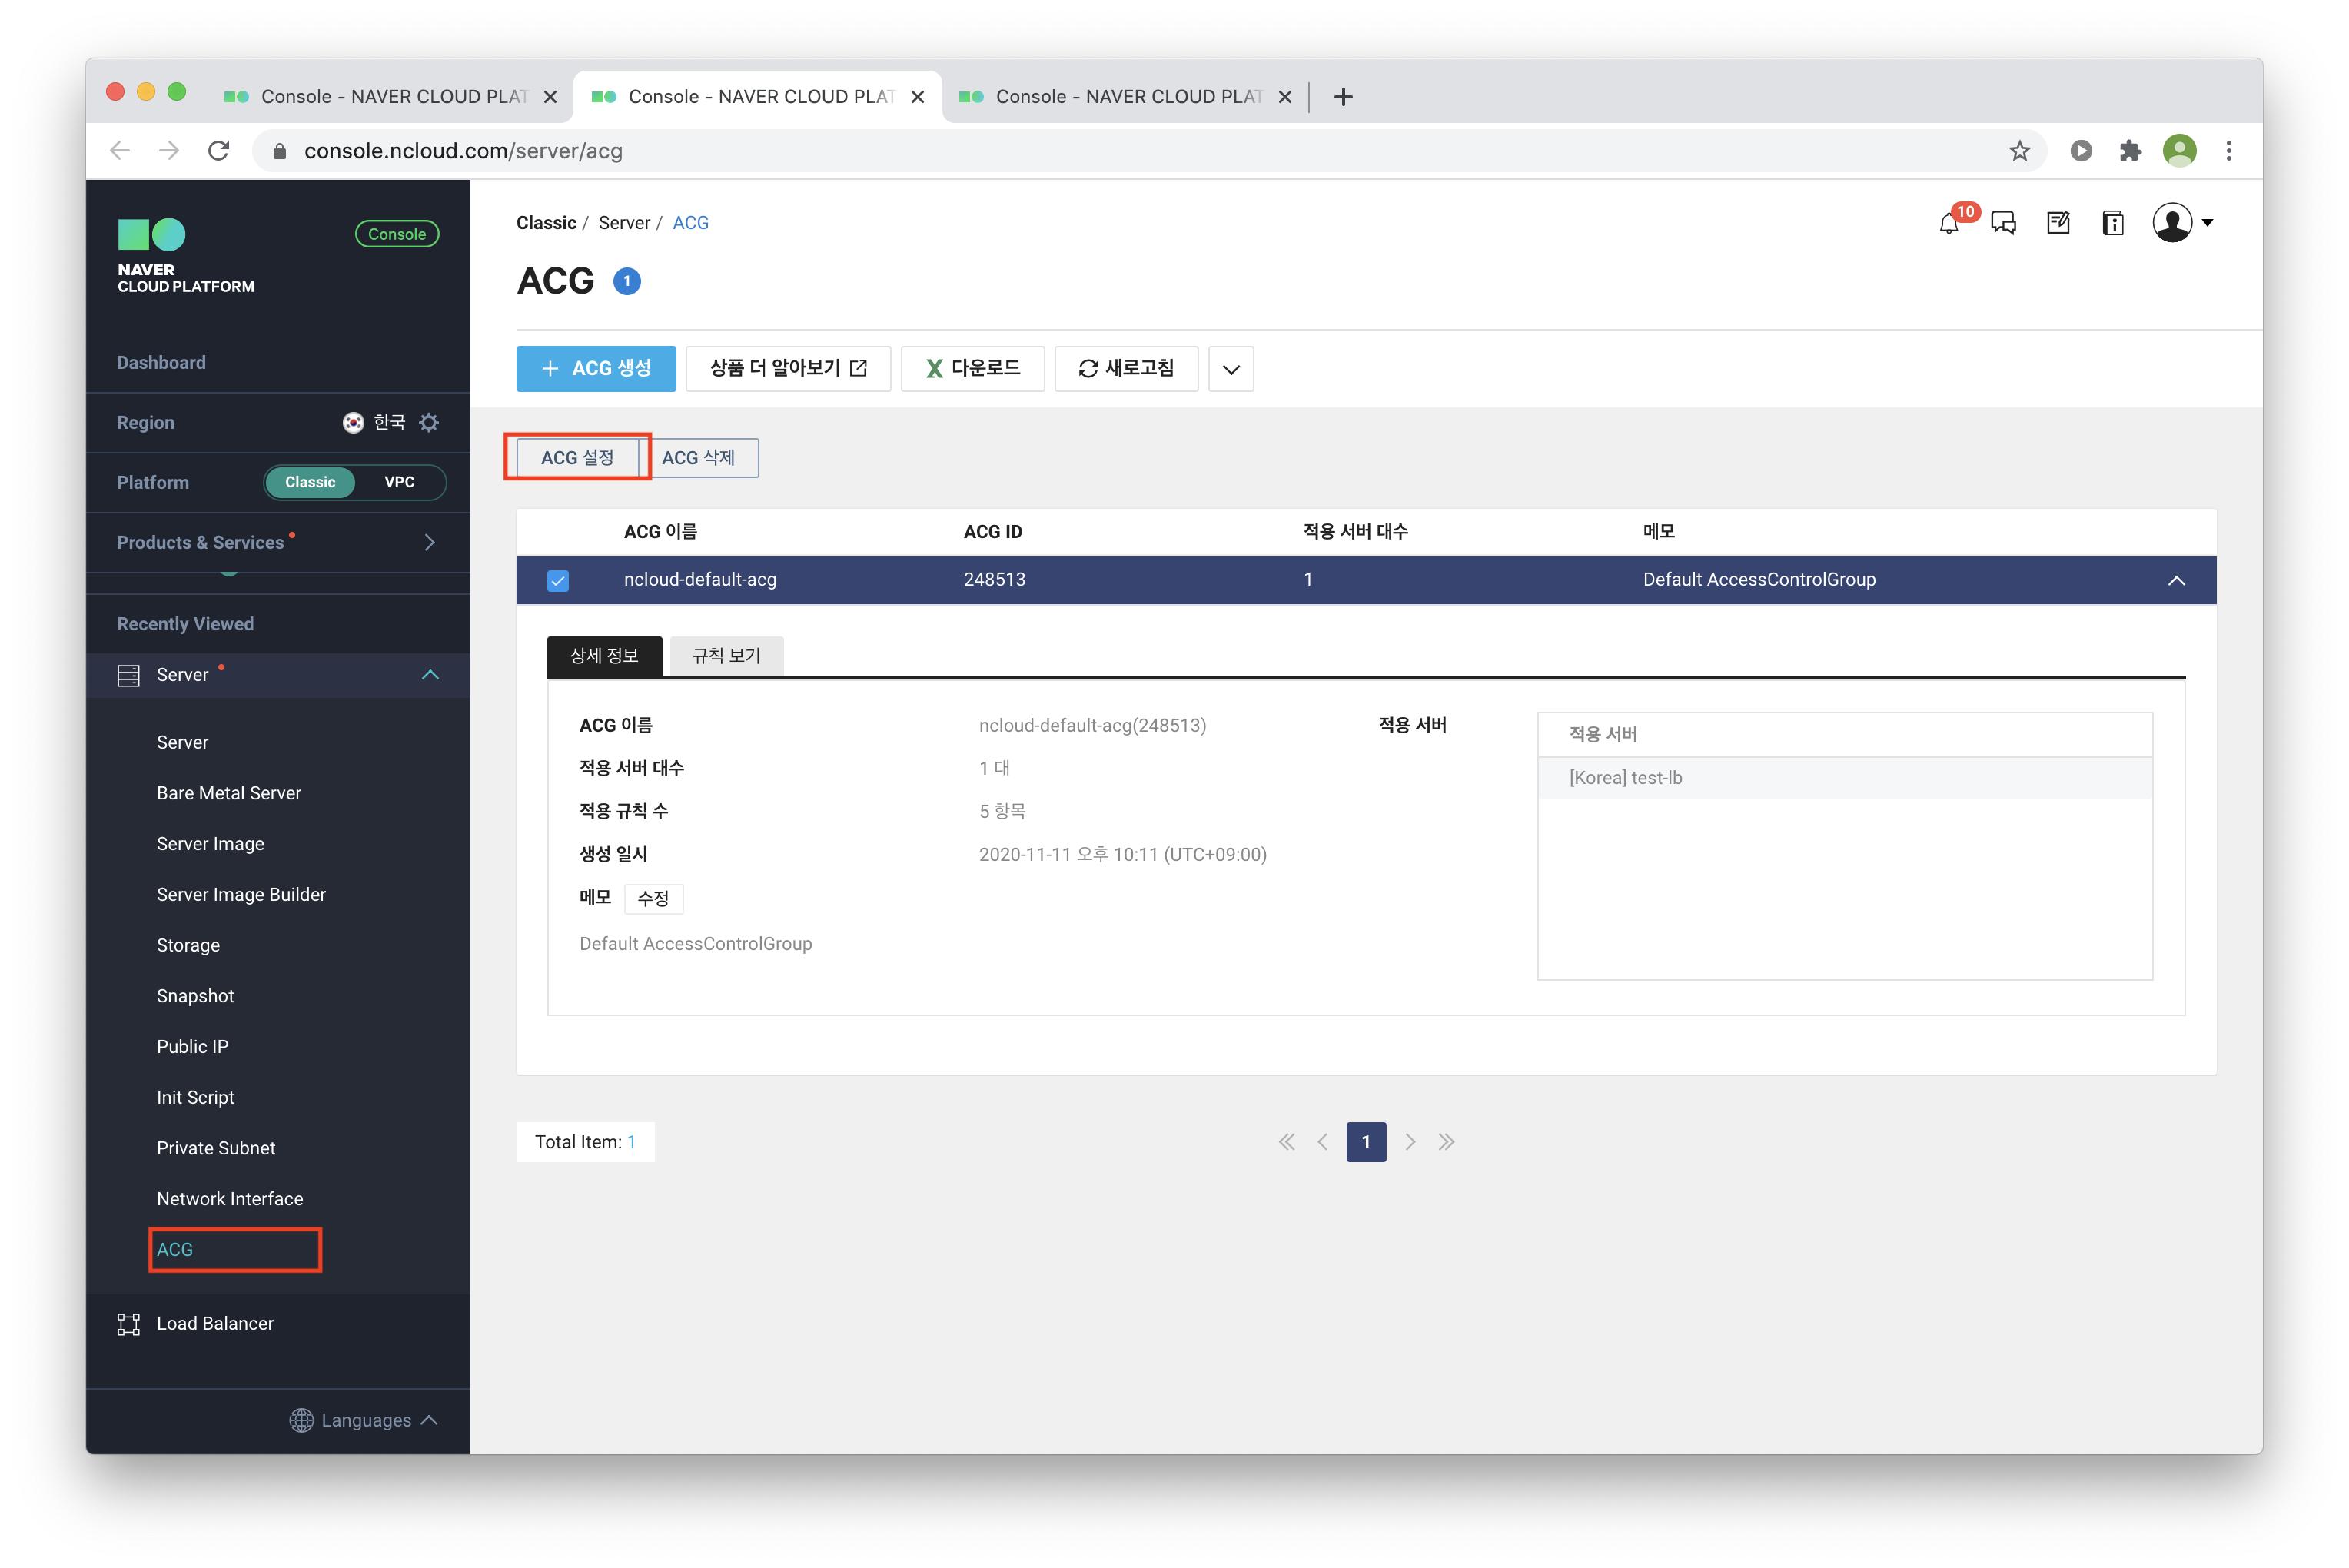The width and height of the screenshot is (2349, 1568).
Task: Select the Classic platform option
Action: (310, 483)
